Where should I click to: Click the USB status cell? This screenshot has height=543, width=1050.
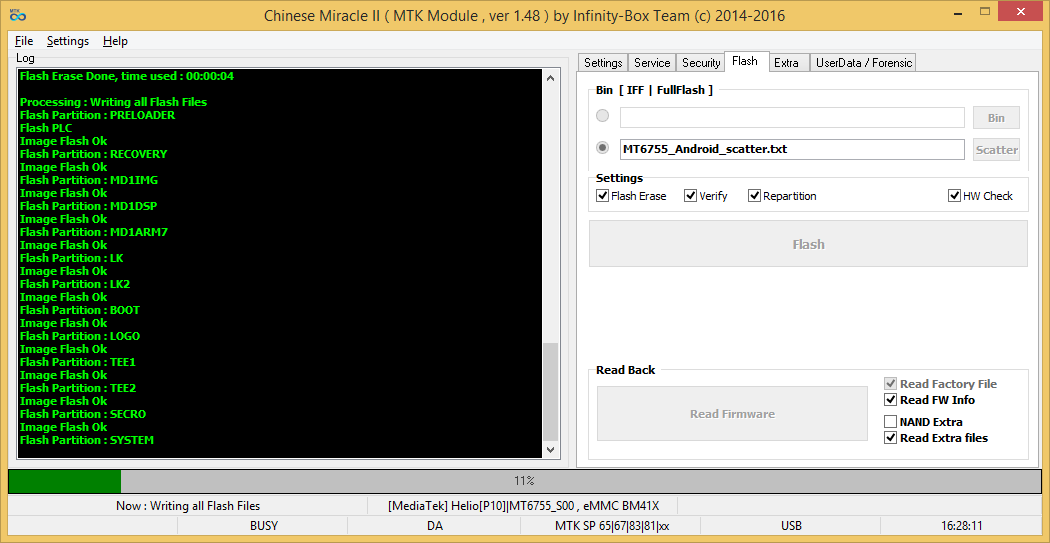tap(792, 526)
